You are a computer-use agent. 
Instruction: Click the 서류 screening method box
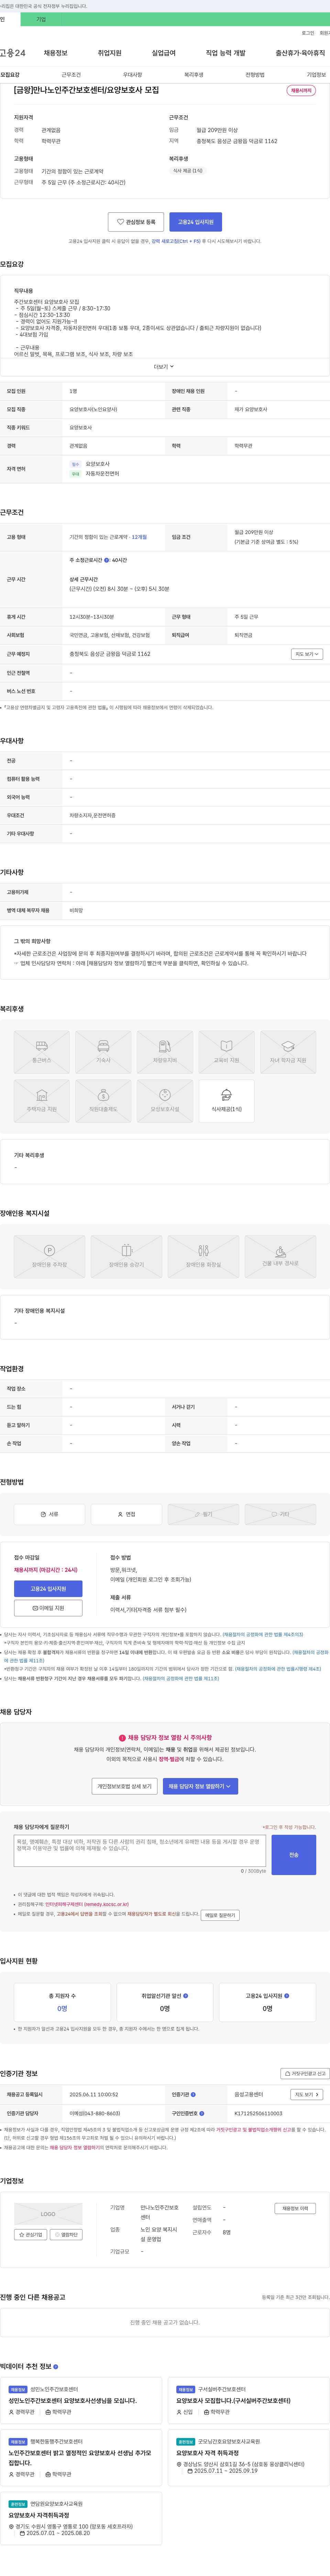(x=49, y=1514)
